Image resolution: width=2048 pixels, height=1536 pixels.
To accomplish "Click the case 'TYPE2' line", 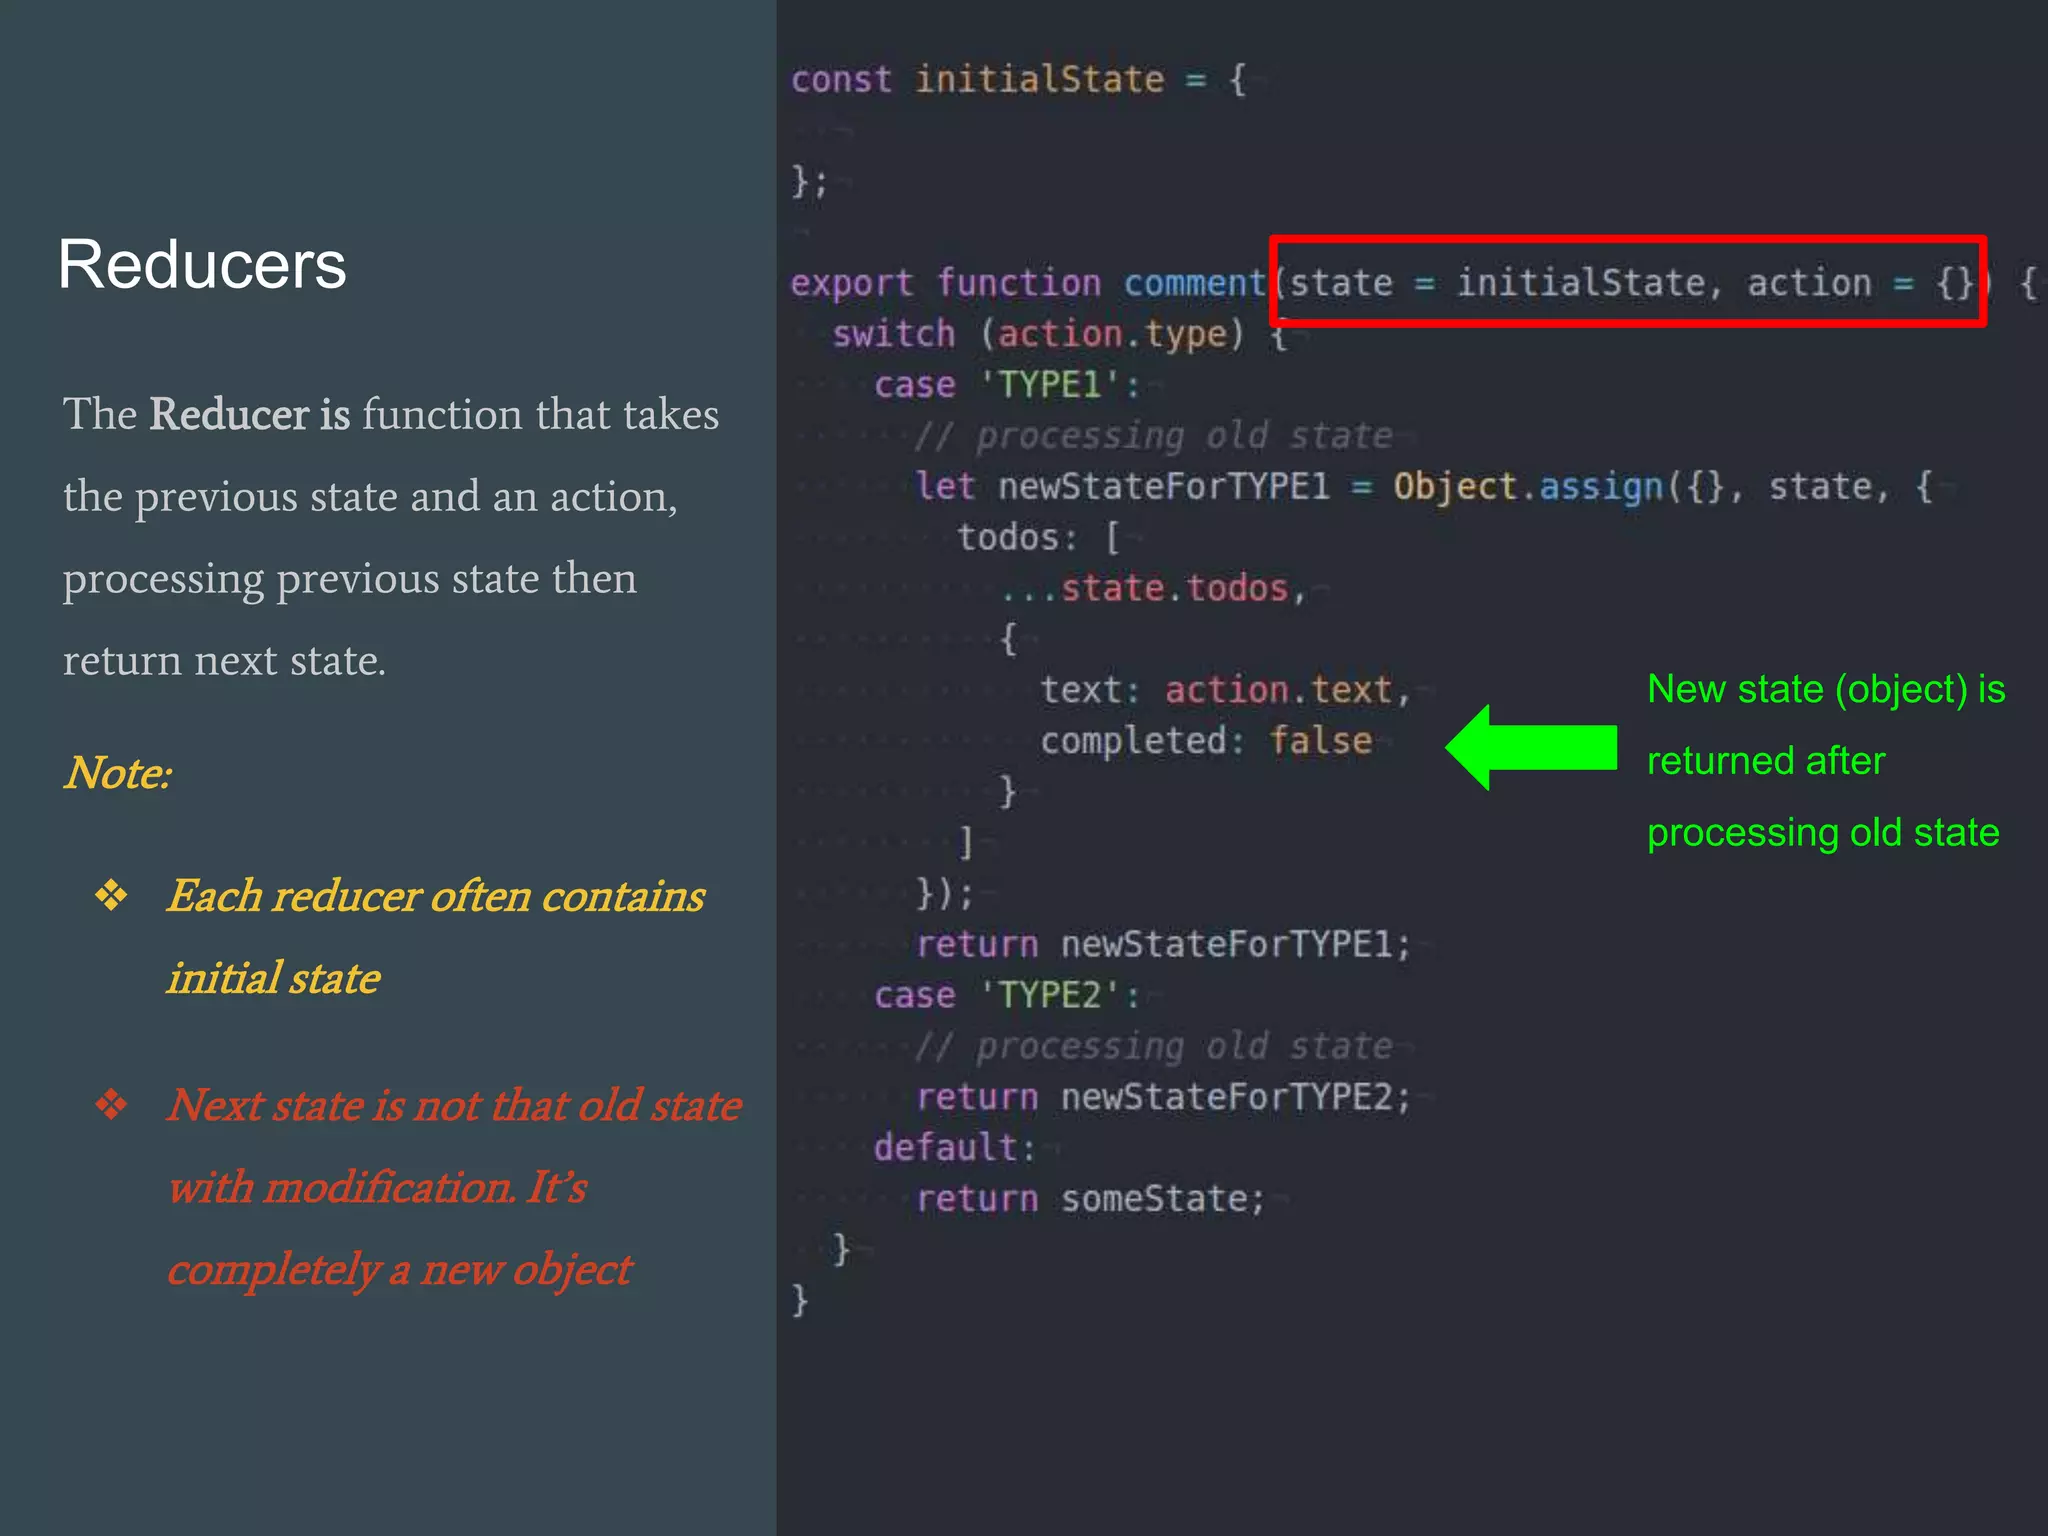I will [x=1005, y=995].
